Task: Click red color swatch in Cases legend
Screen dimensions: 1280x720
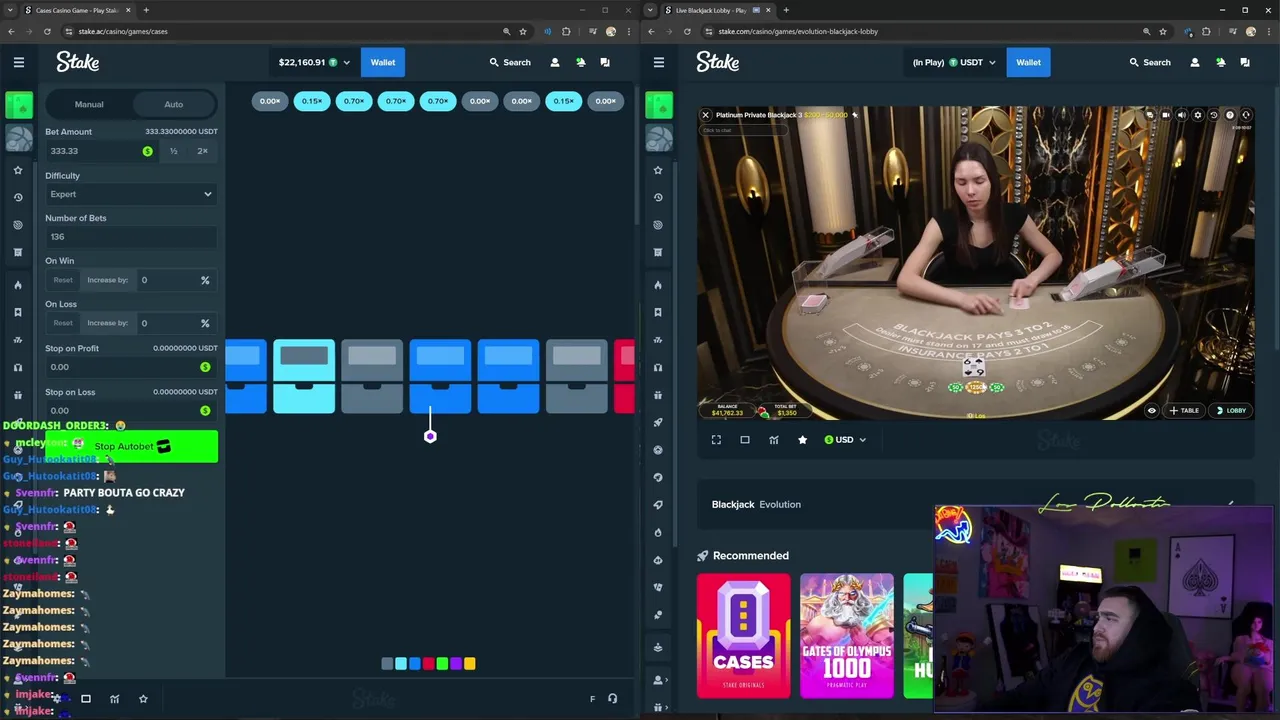Action: click(428, 663)
